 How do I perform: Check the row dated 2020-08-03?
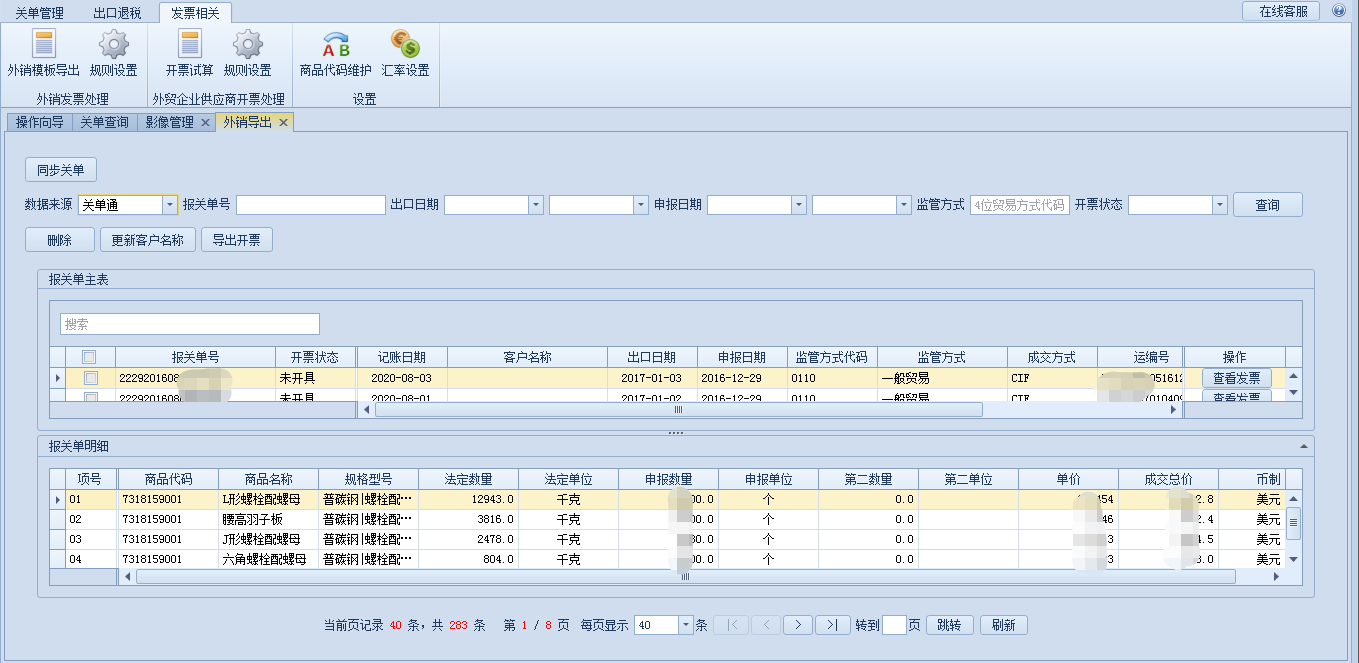(90, 378)
